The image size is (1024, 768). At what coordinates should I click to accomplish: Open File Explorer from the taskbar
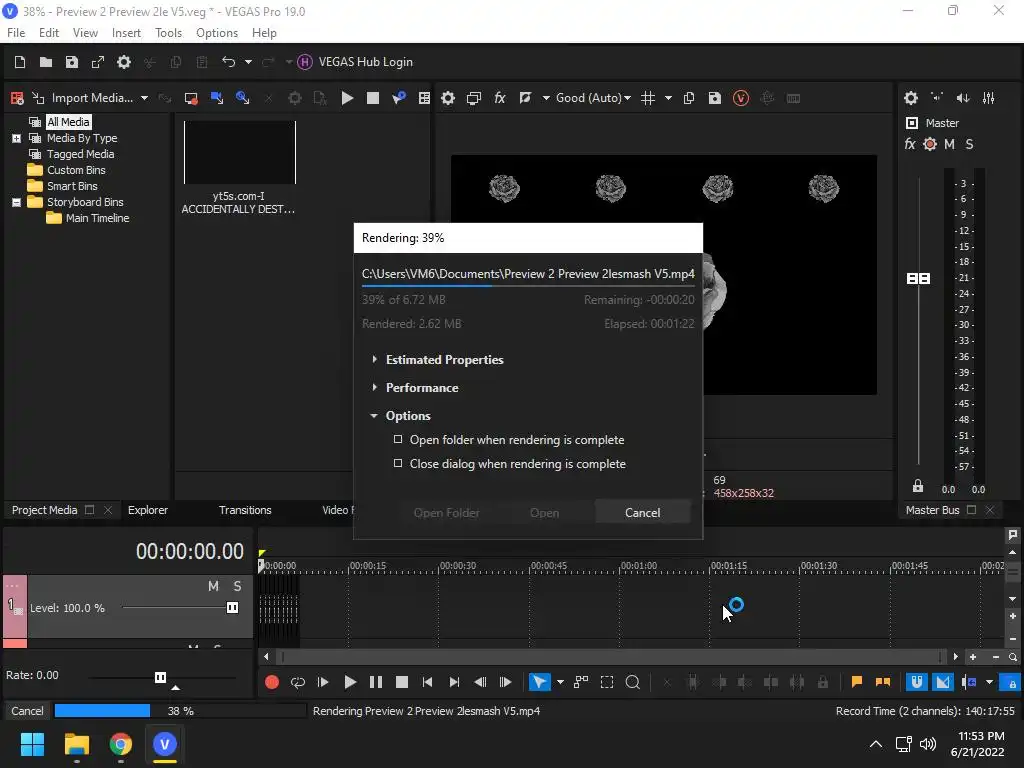(77, 744)
